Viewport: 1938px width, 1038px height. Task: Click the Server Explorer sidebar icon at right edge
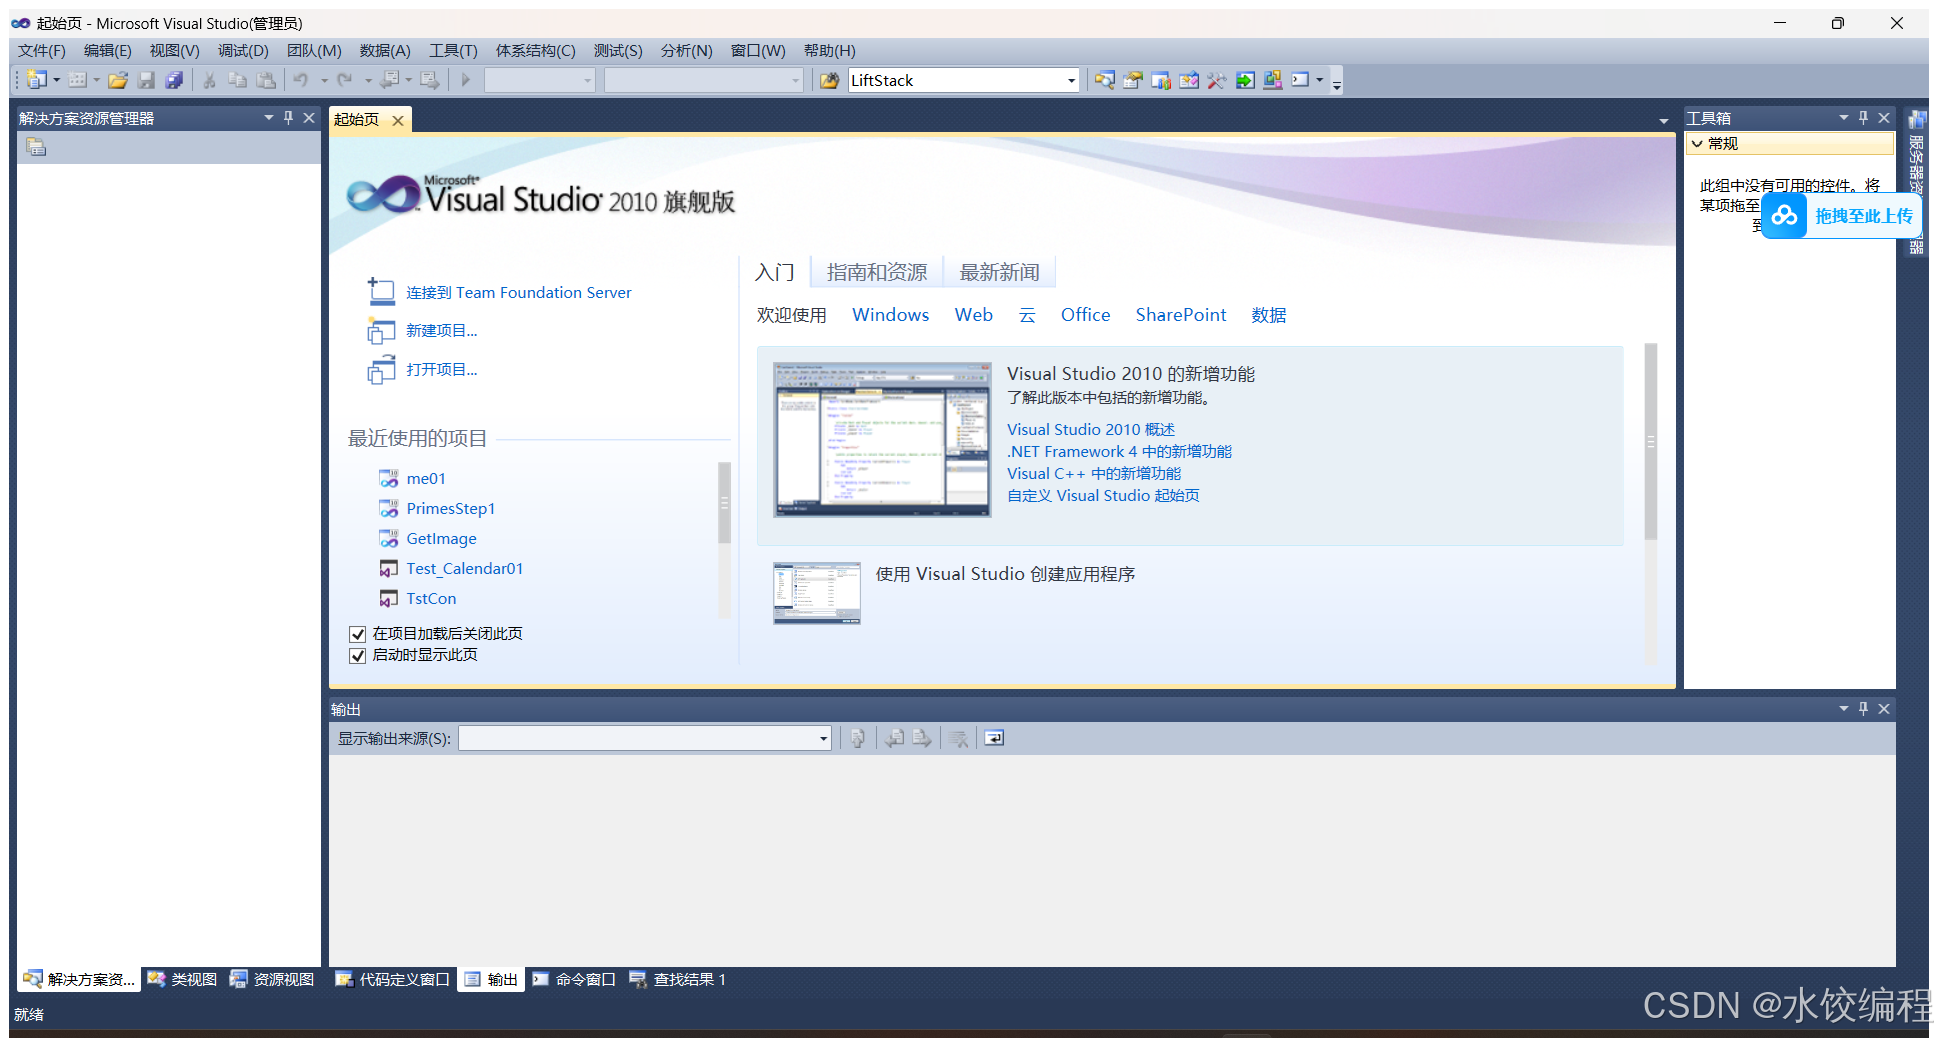coord(1916,120)
